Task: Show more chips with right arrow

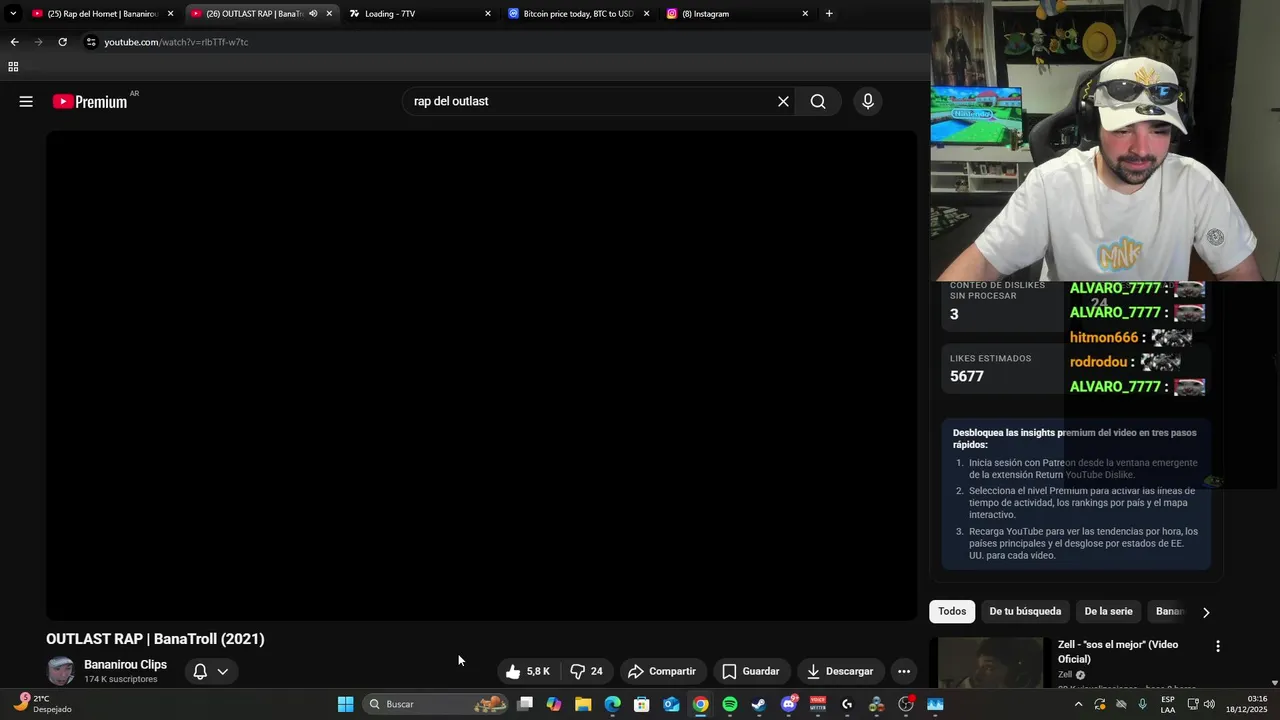Action: (1206, 612)
